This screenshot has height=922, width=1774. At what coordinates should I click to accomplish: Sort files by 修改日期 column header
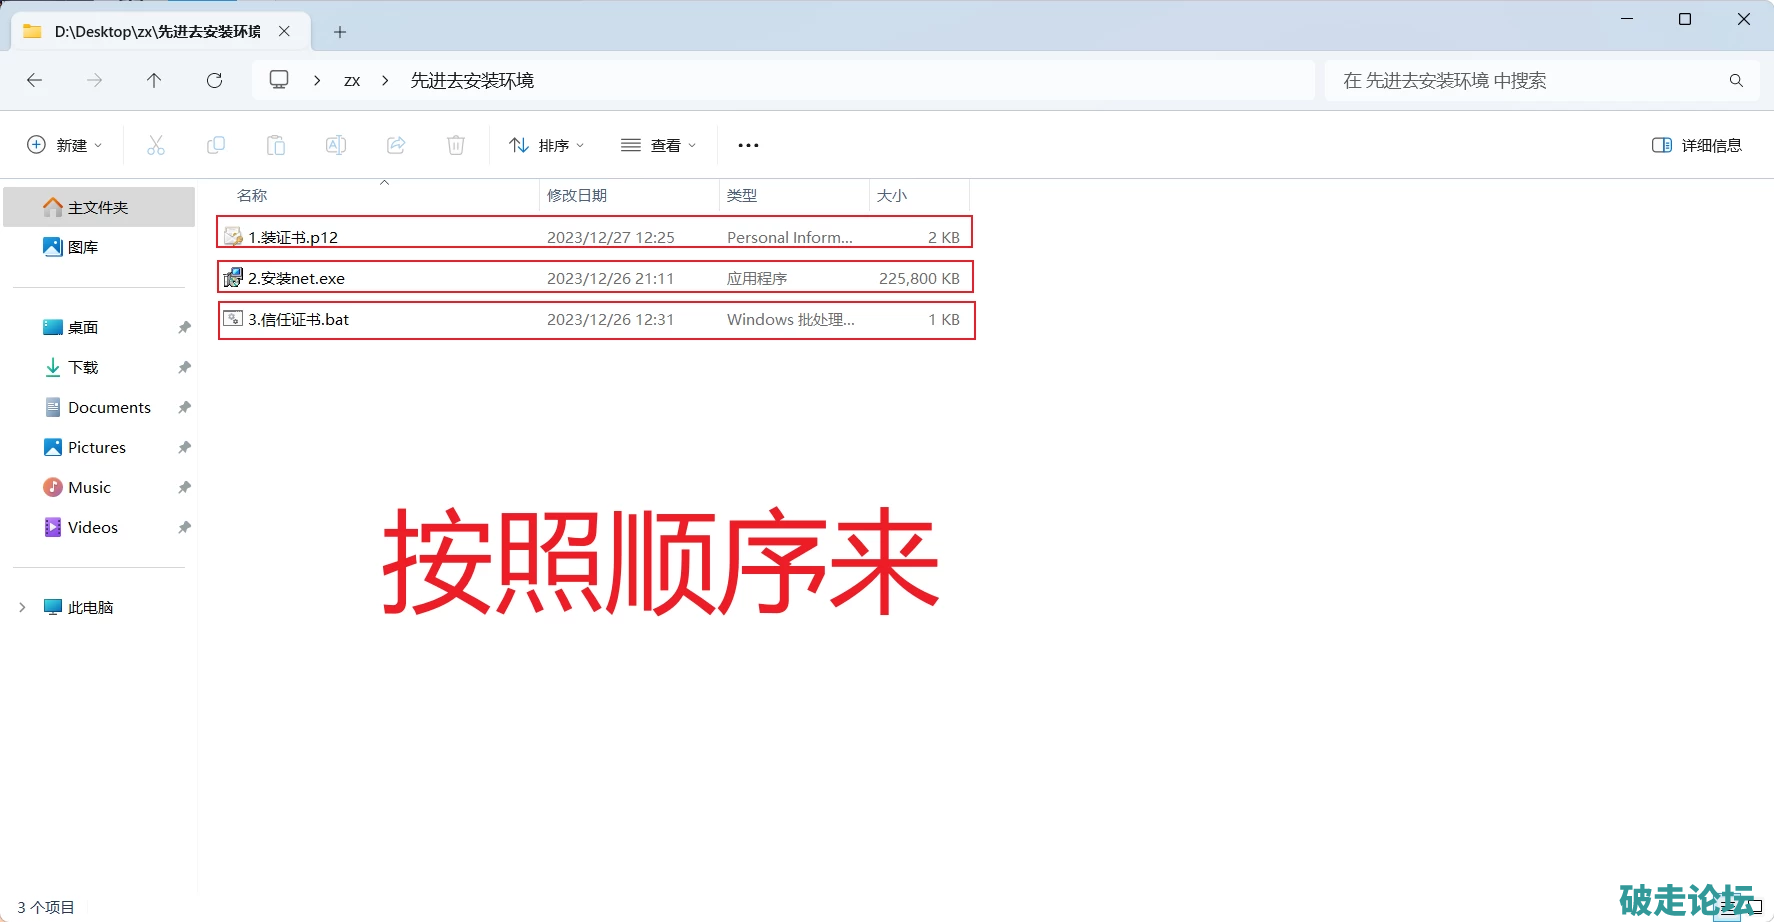point(577,195)
